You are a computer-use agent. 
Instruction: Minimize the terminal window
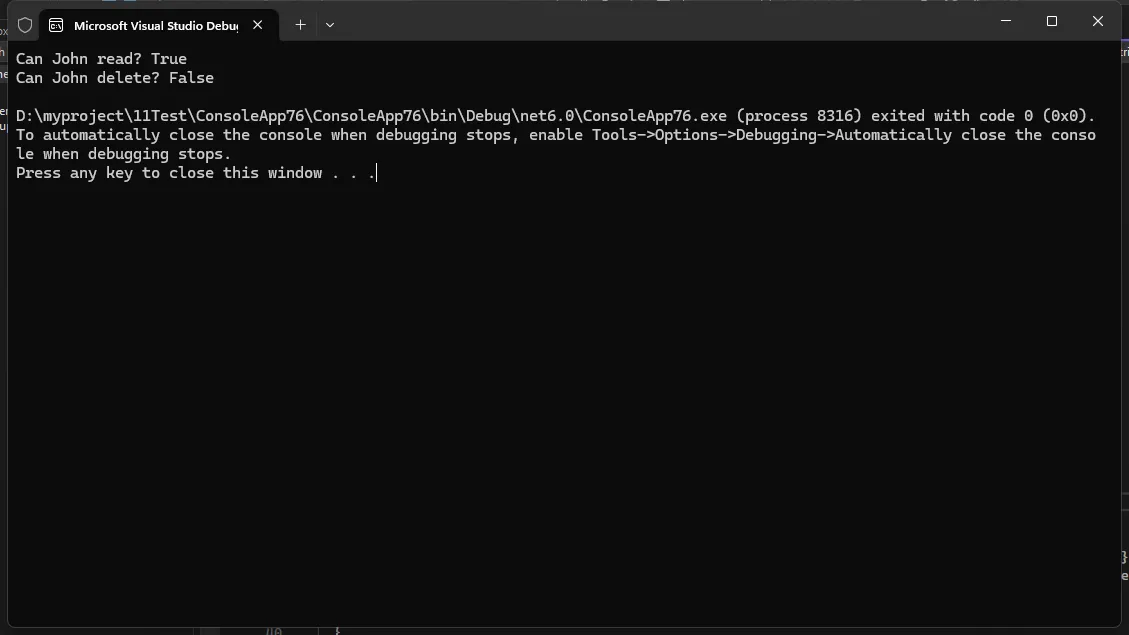click(1005, 21)
